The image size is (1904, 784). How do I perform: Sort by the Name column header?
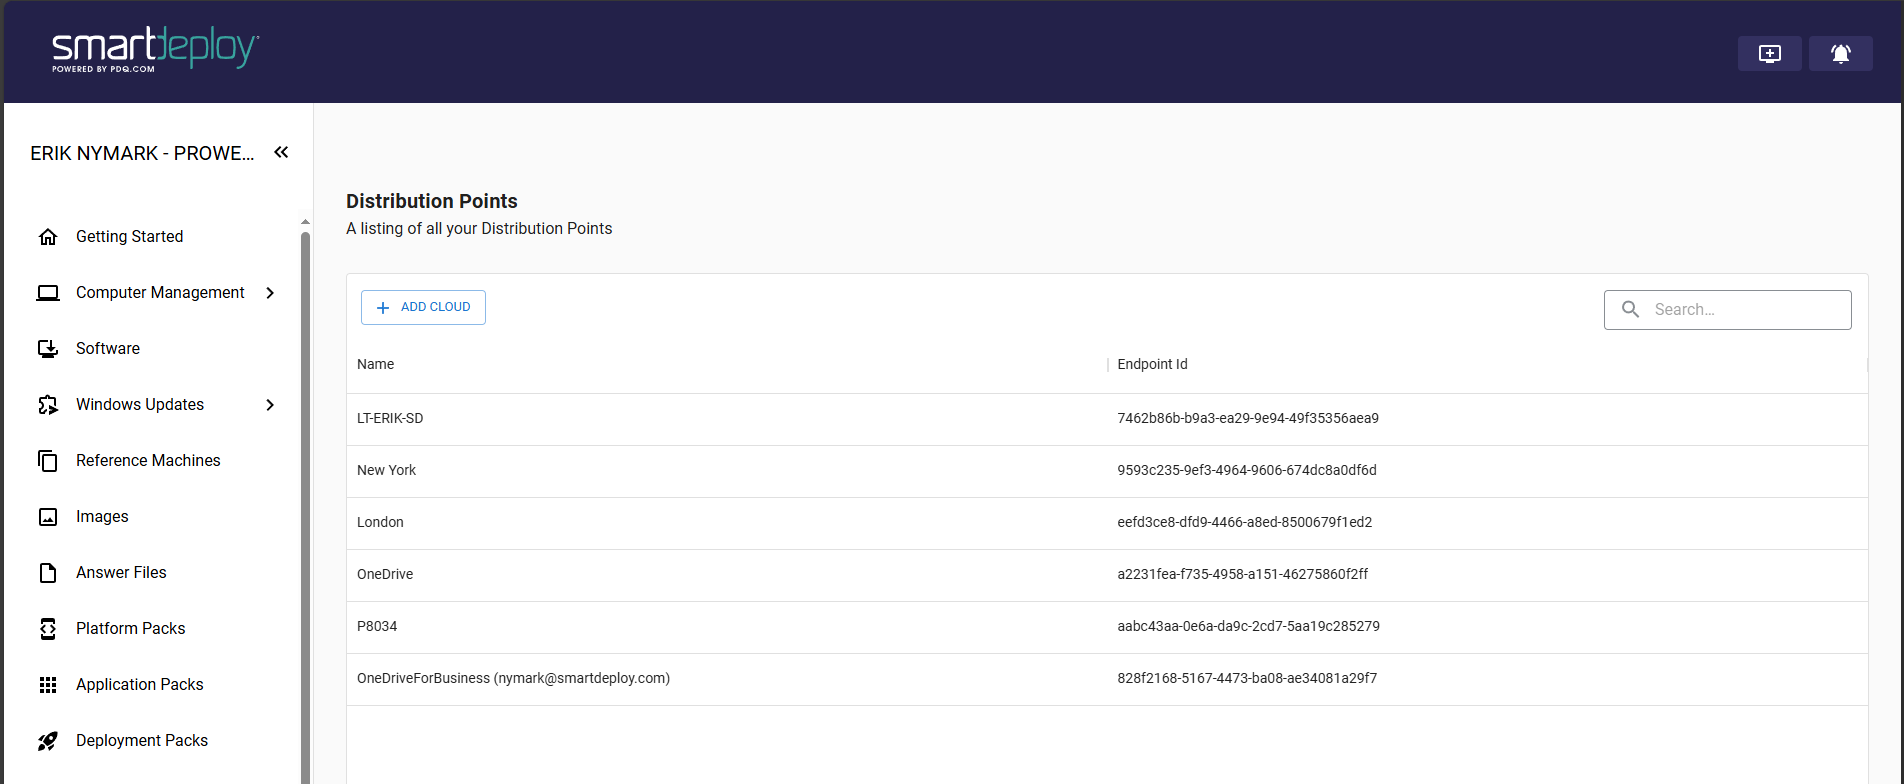click(376, 365)
